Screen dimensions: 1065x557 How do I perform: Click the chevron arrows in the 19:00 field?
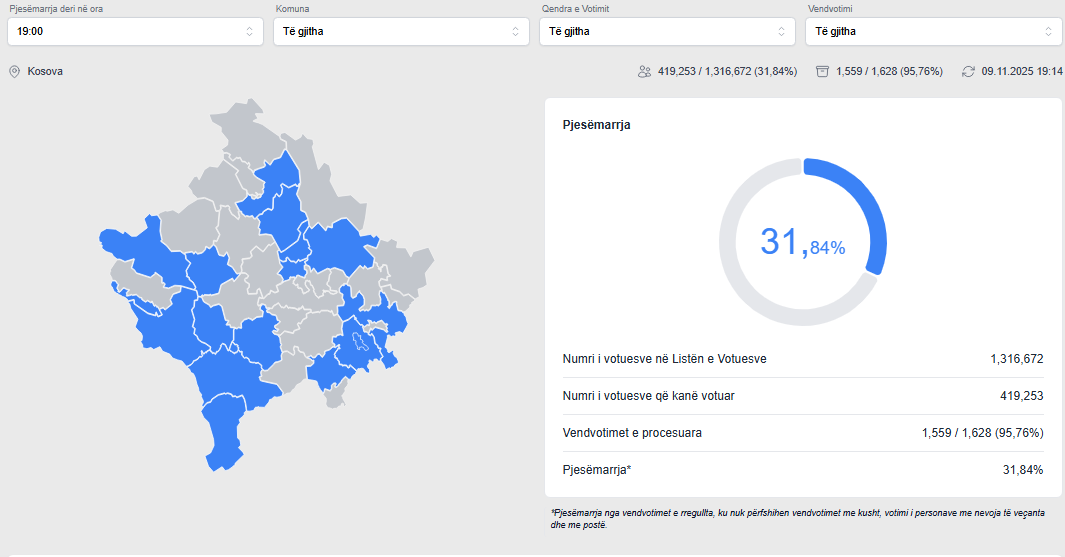click(249, 31)
